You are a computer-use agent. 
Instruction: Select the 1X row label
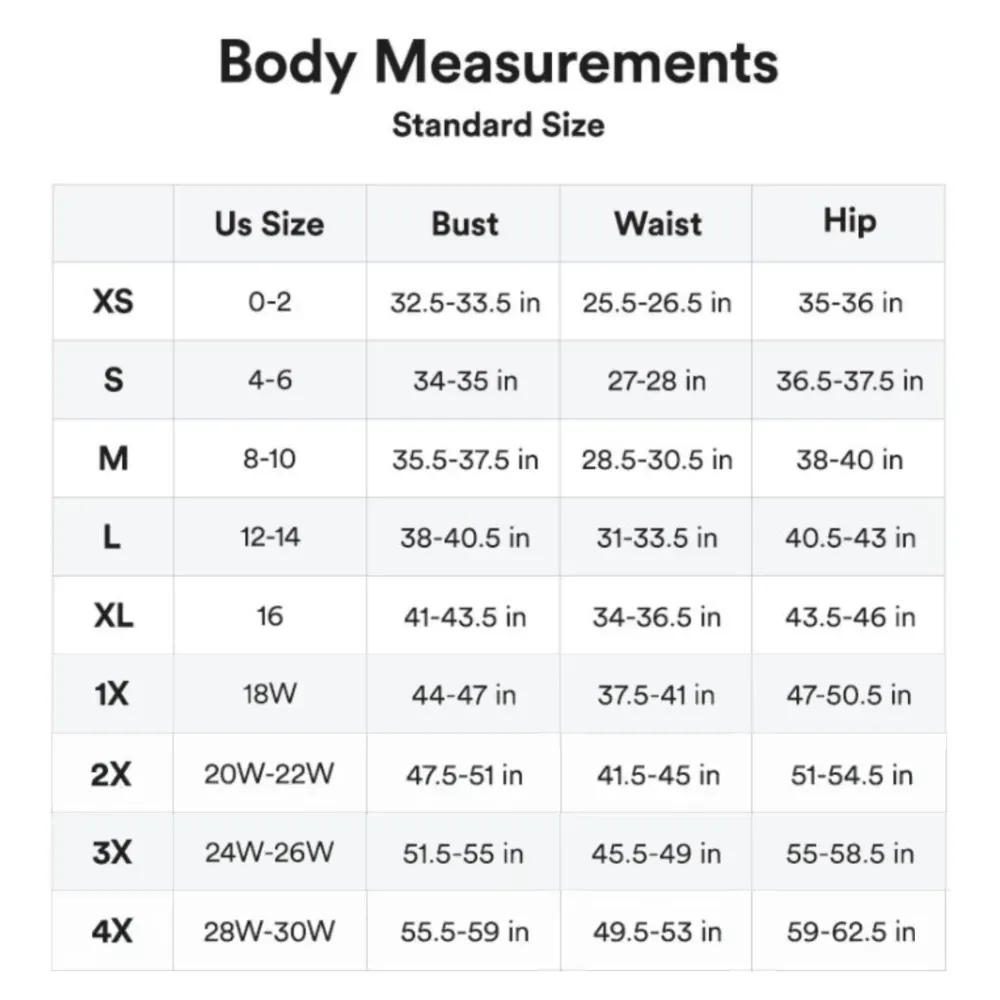(x=112, y=694)
